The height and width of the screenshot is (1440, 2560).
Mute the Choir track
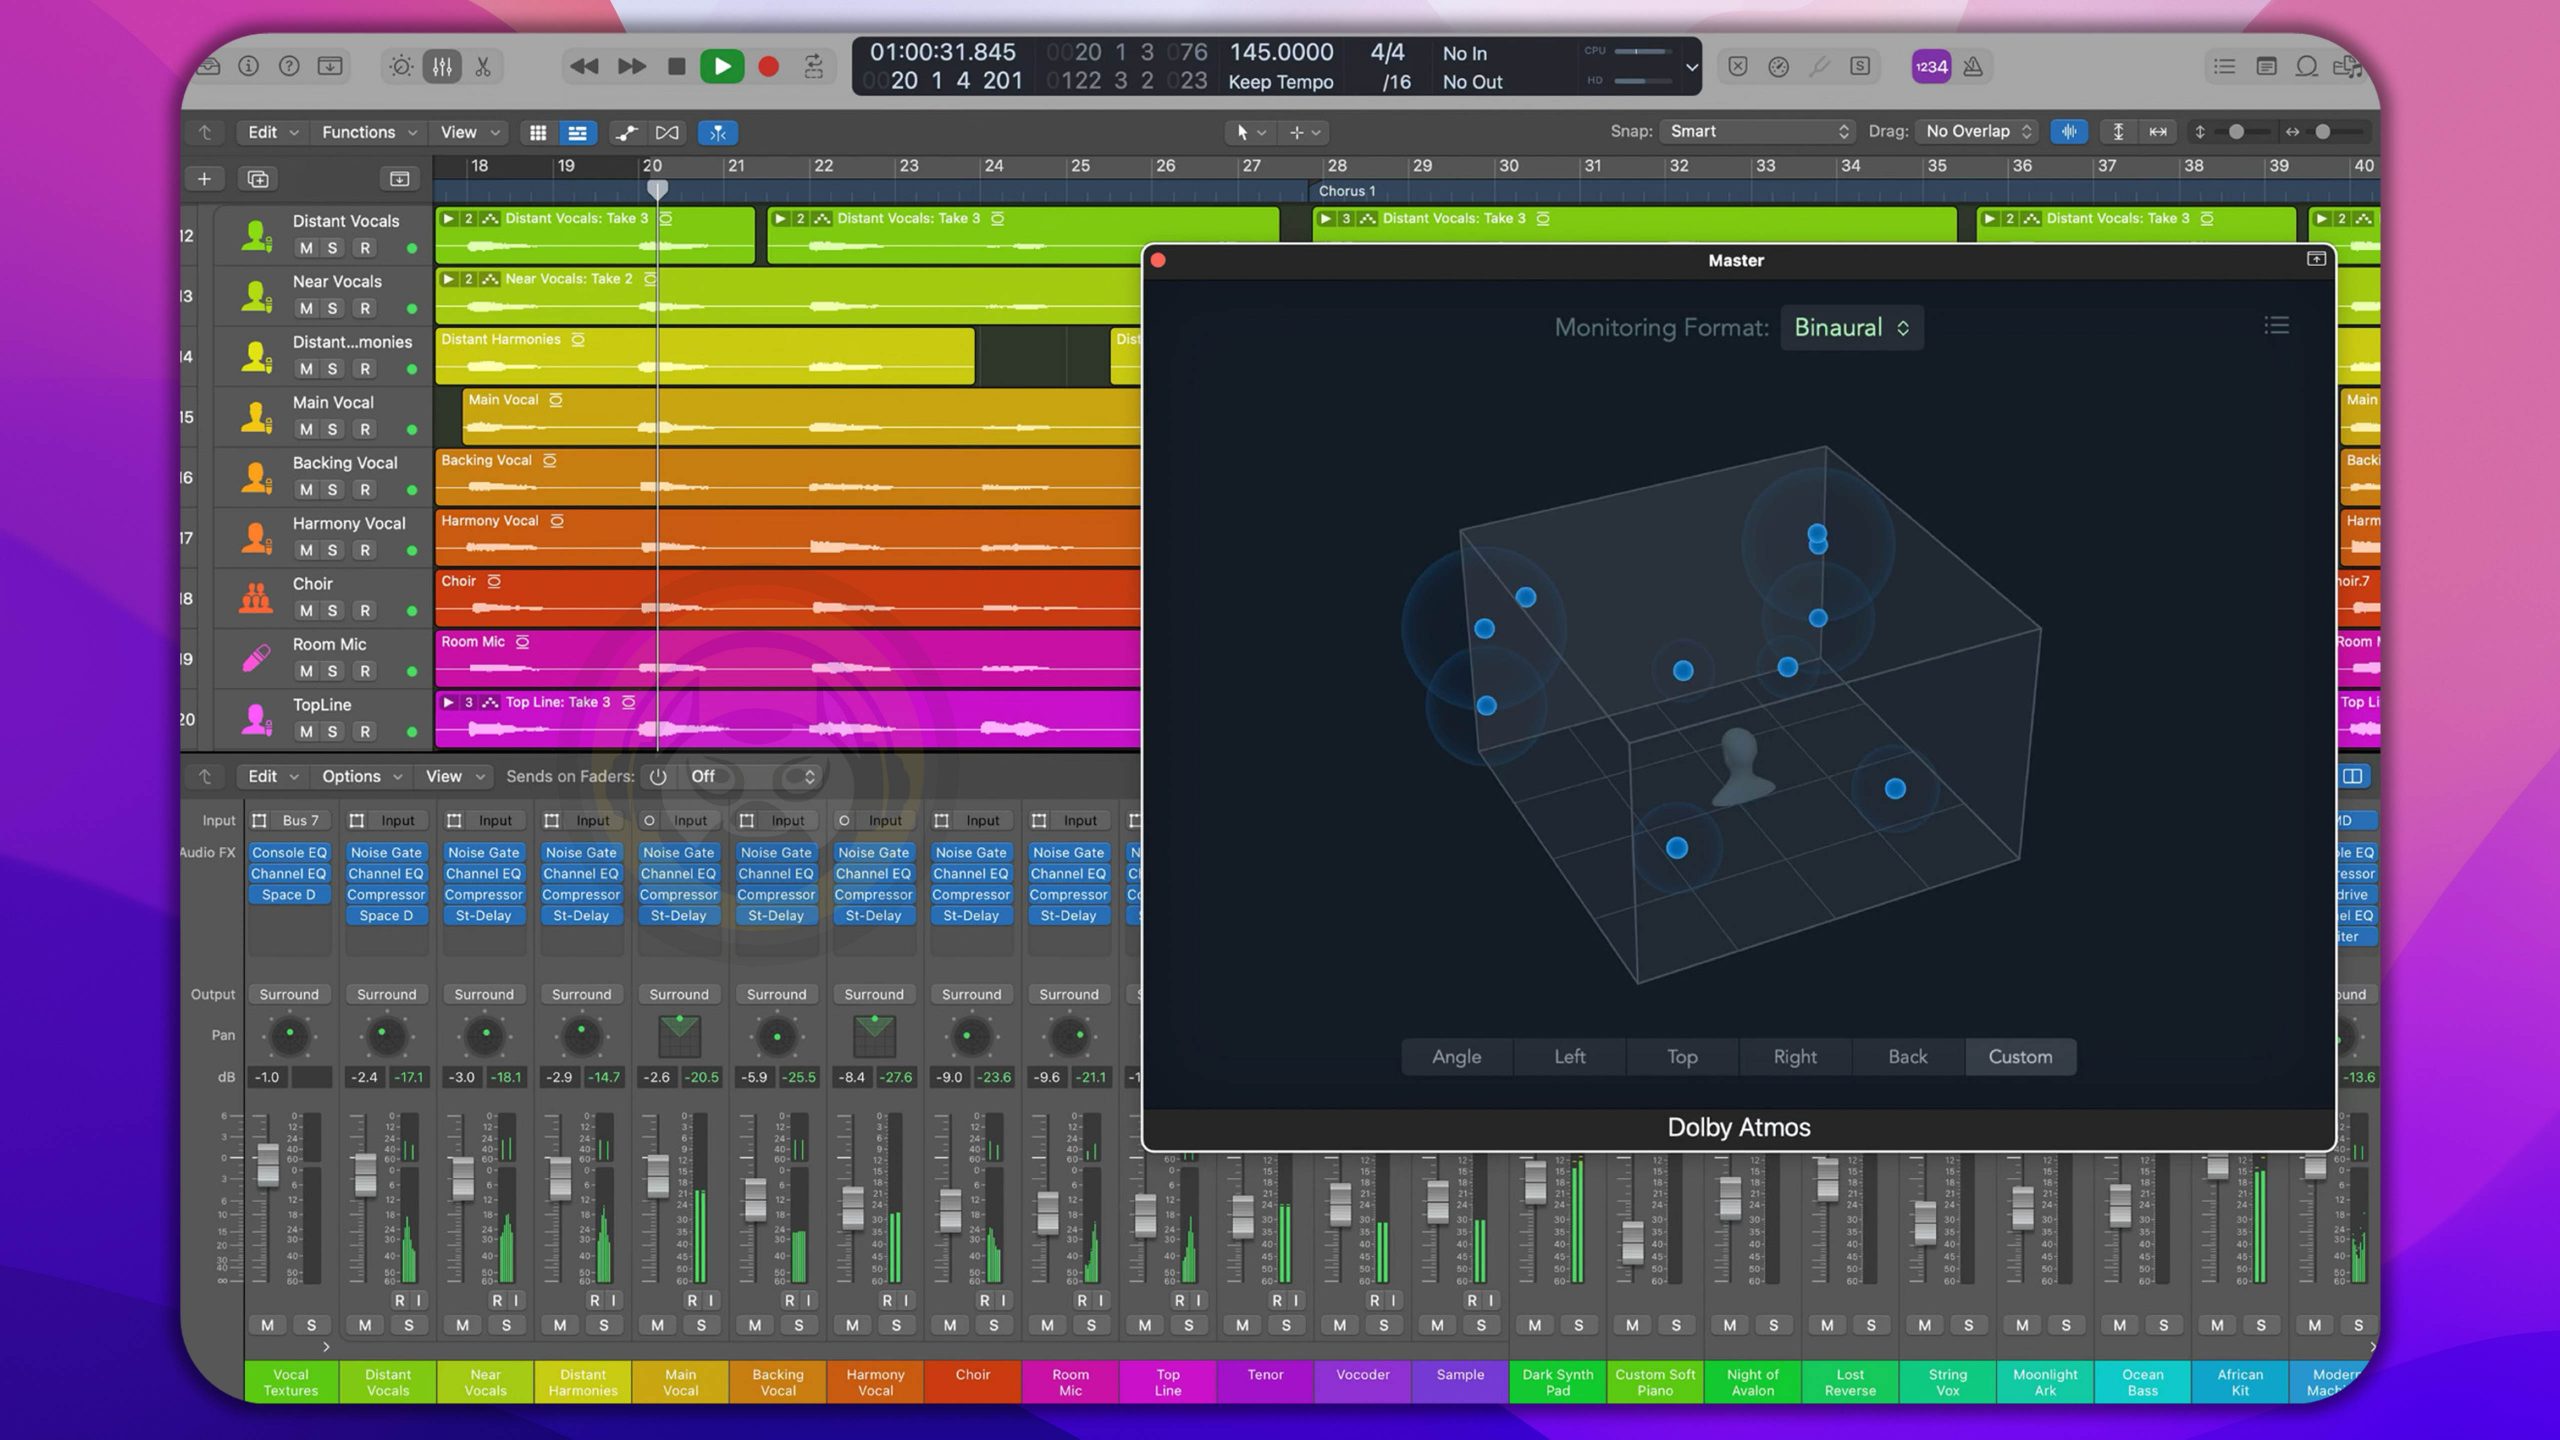pos(306,610)
